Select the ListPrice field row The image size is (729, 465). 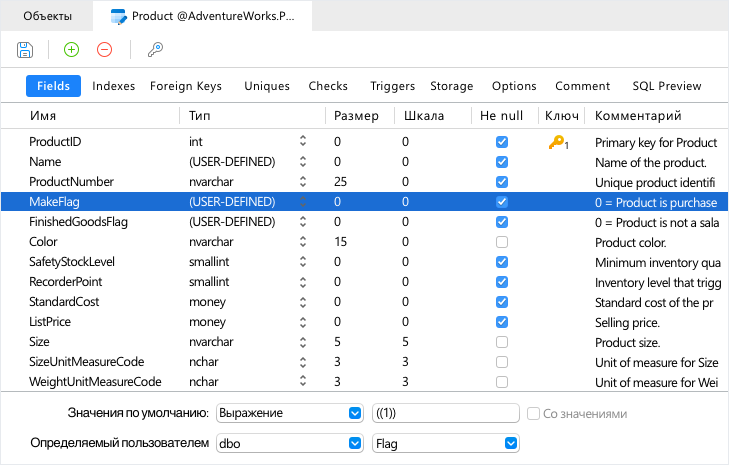click(x=364, y=322)
